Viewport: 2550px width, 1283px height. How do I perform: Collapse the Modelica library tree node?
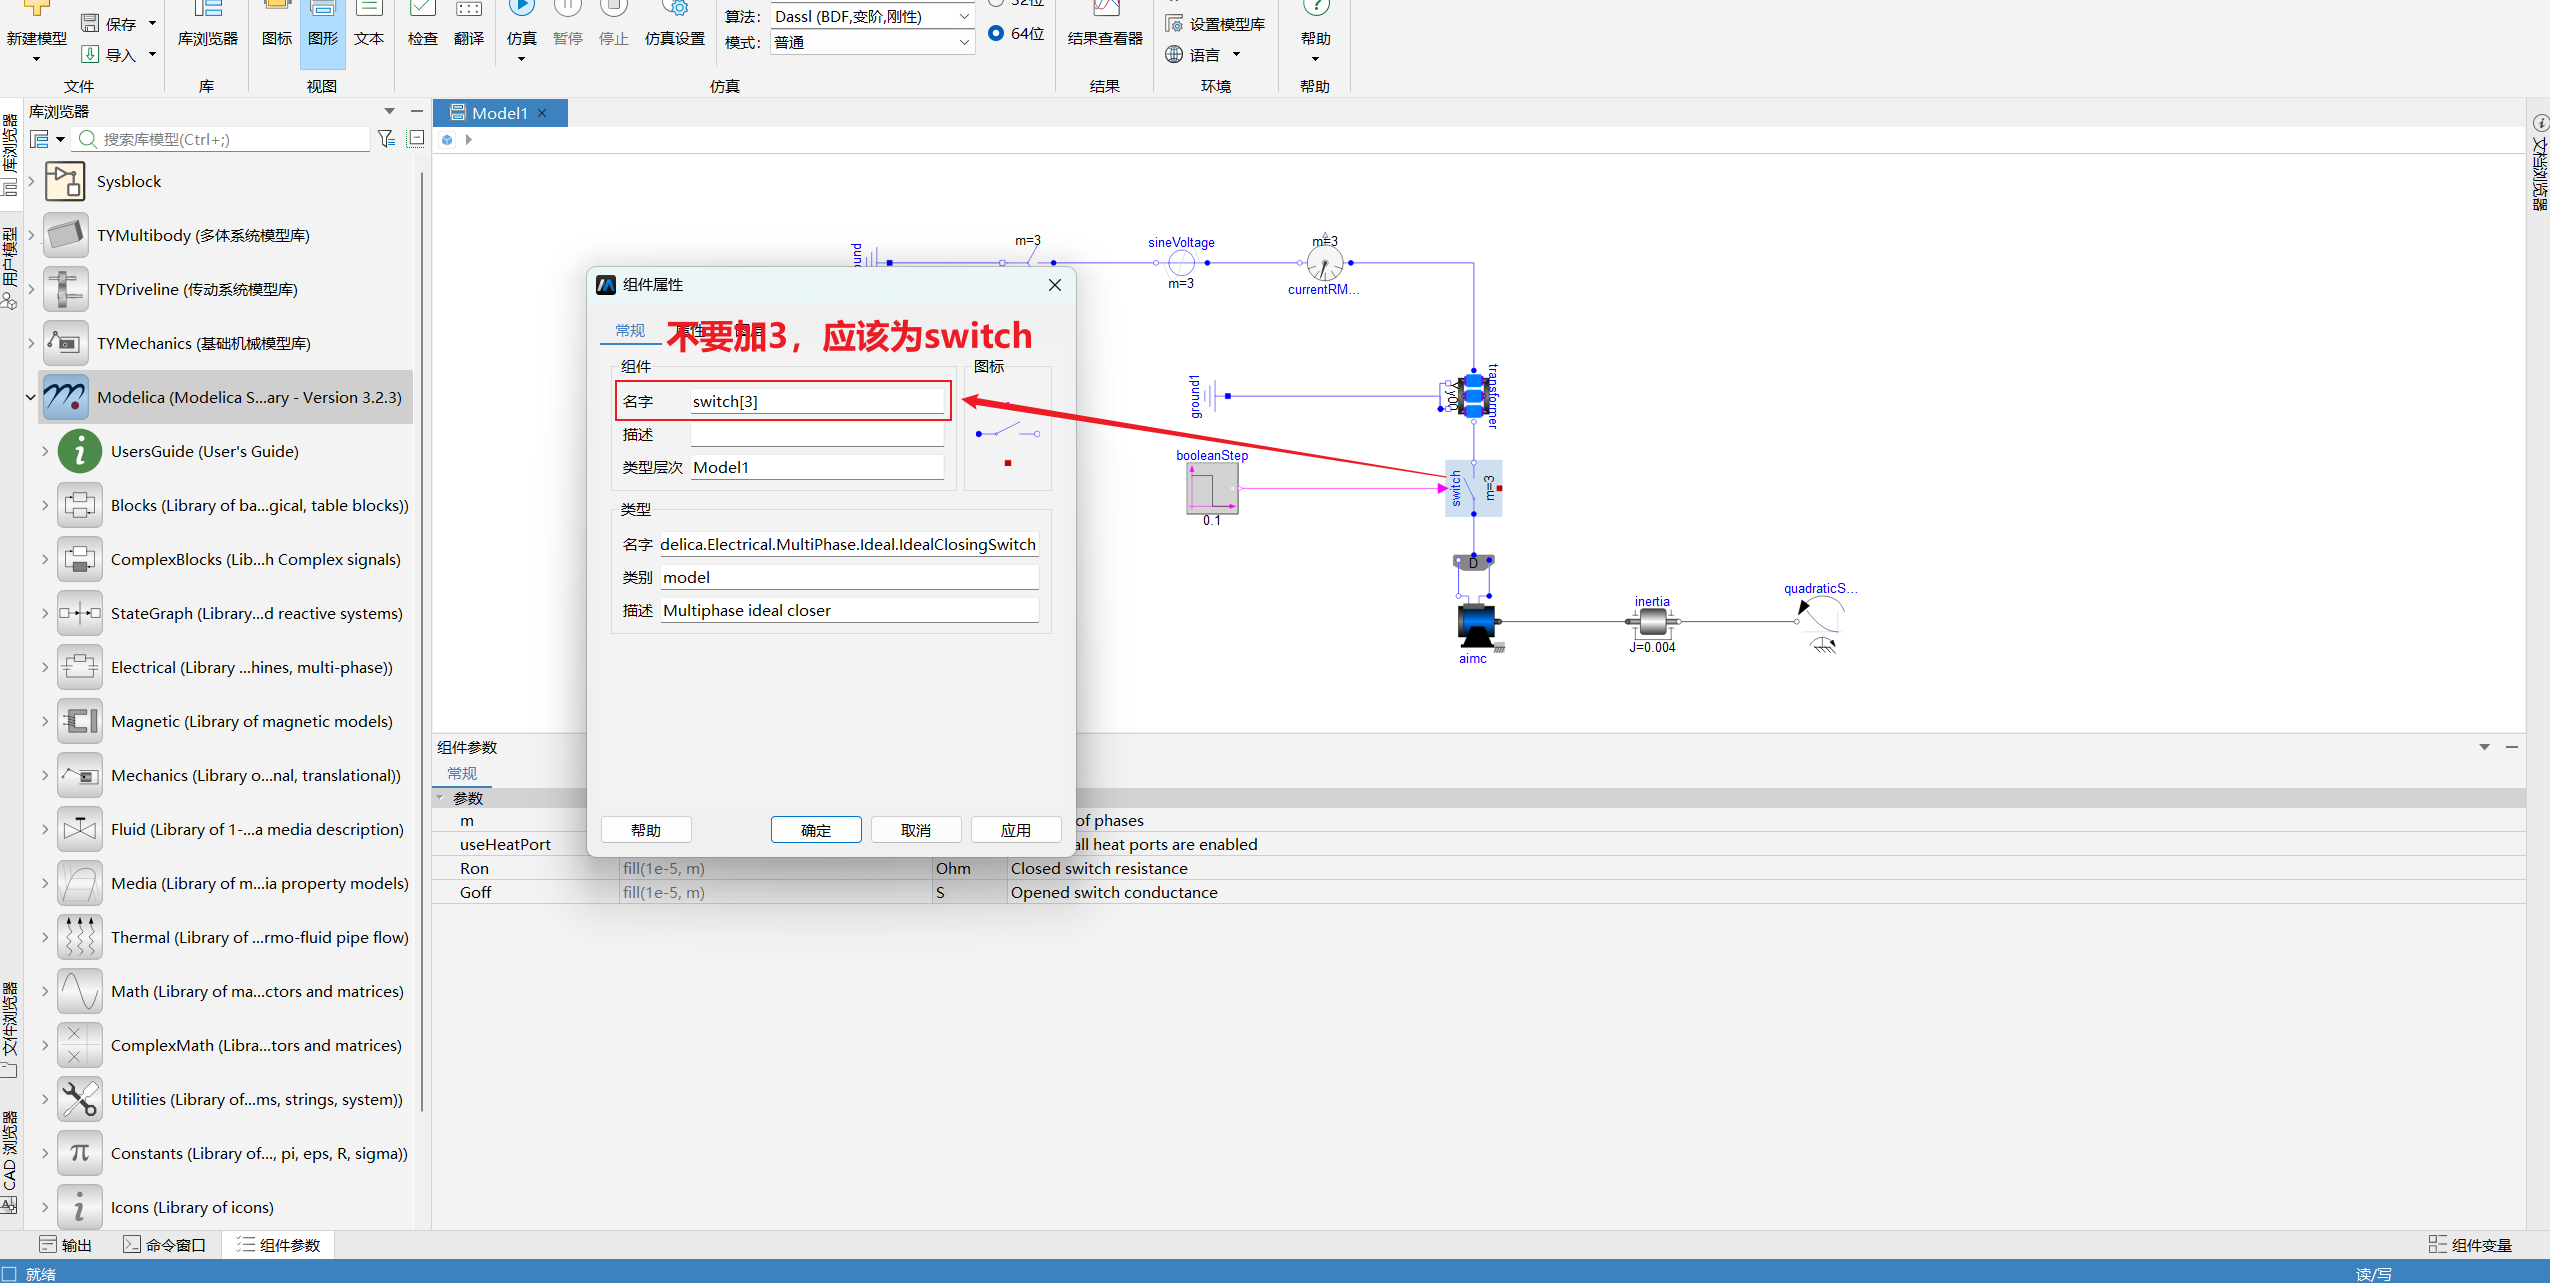[30, 397]
